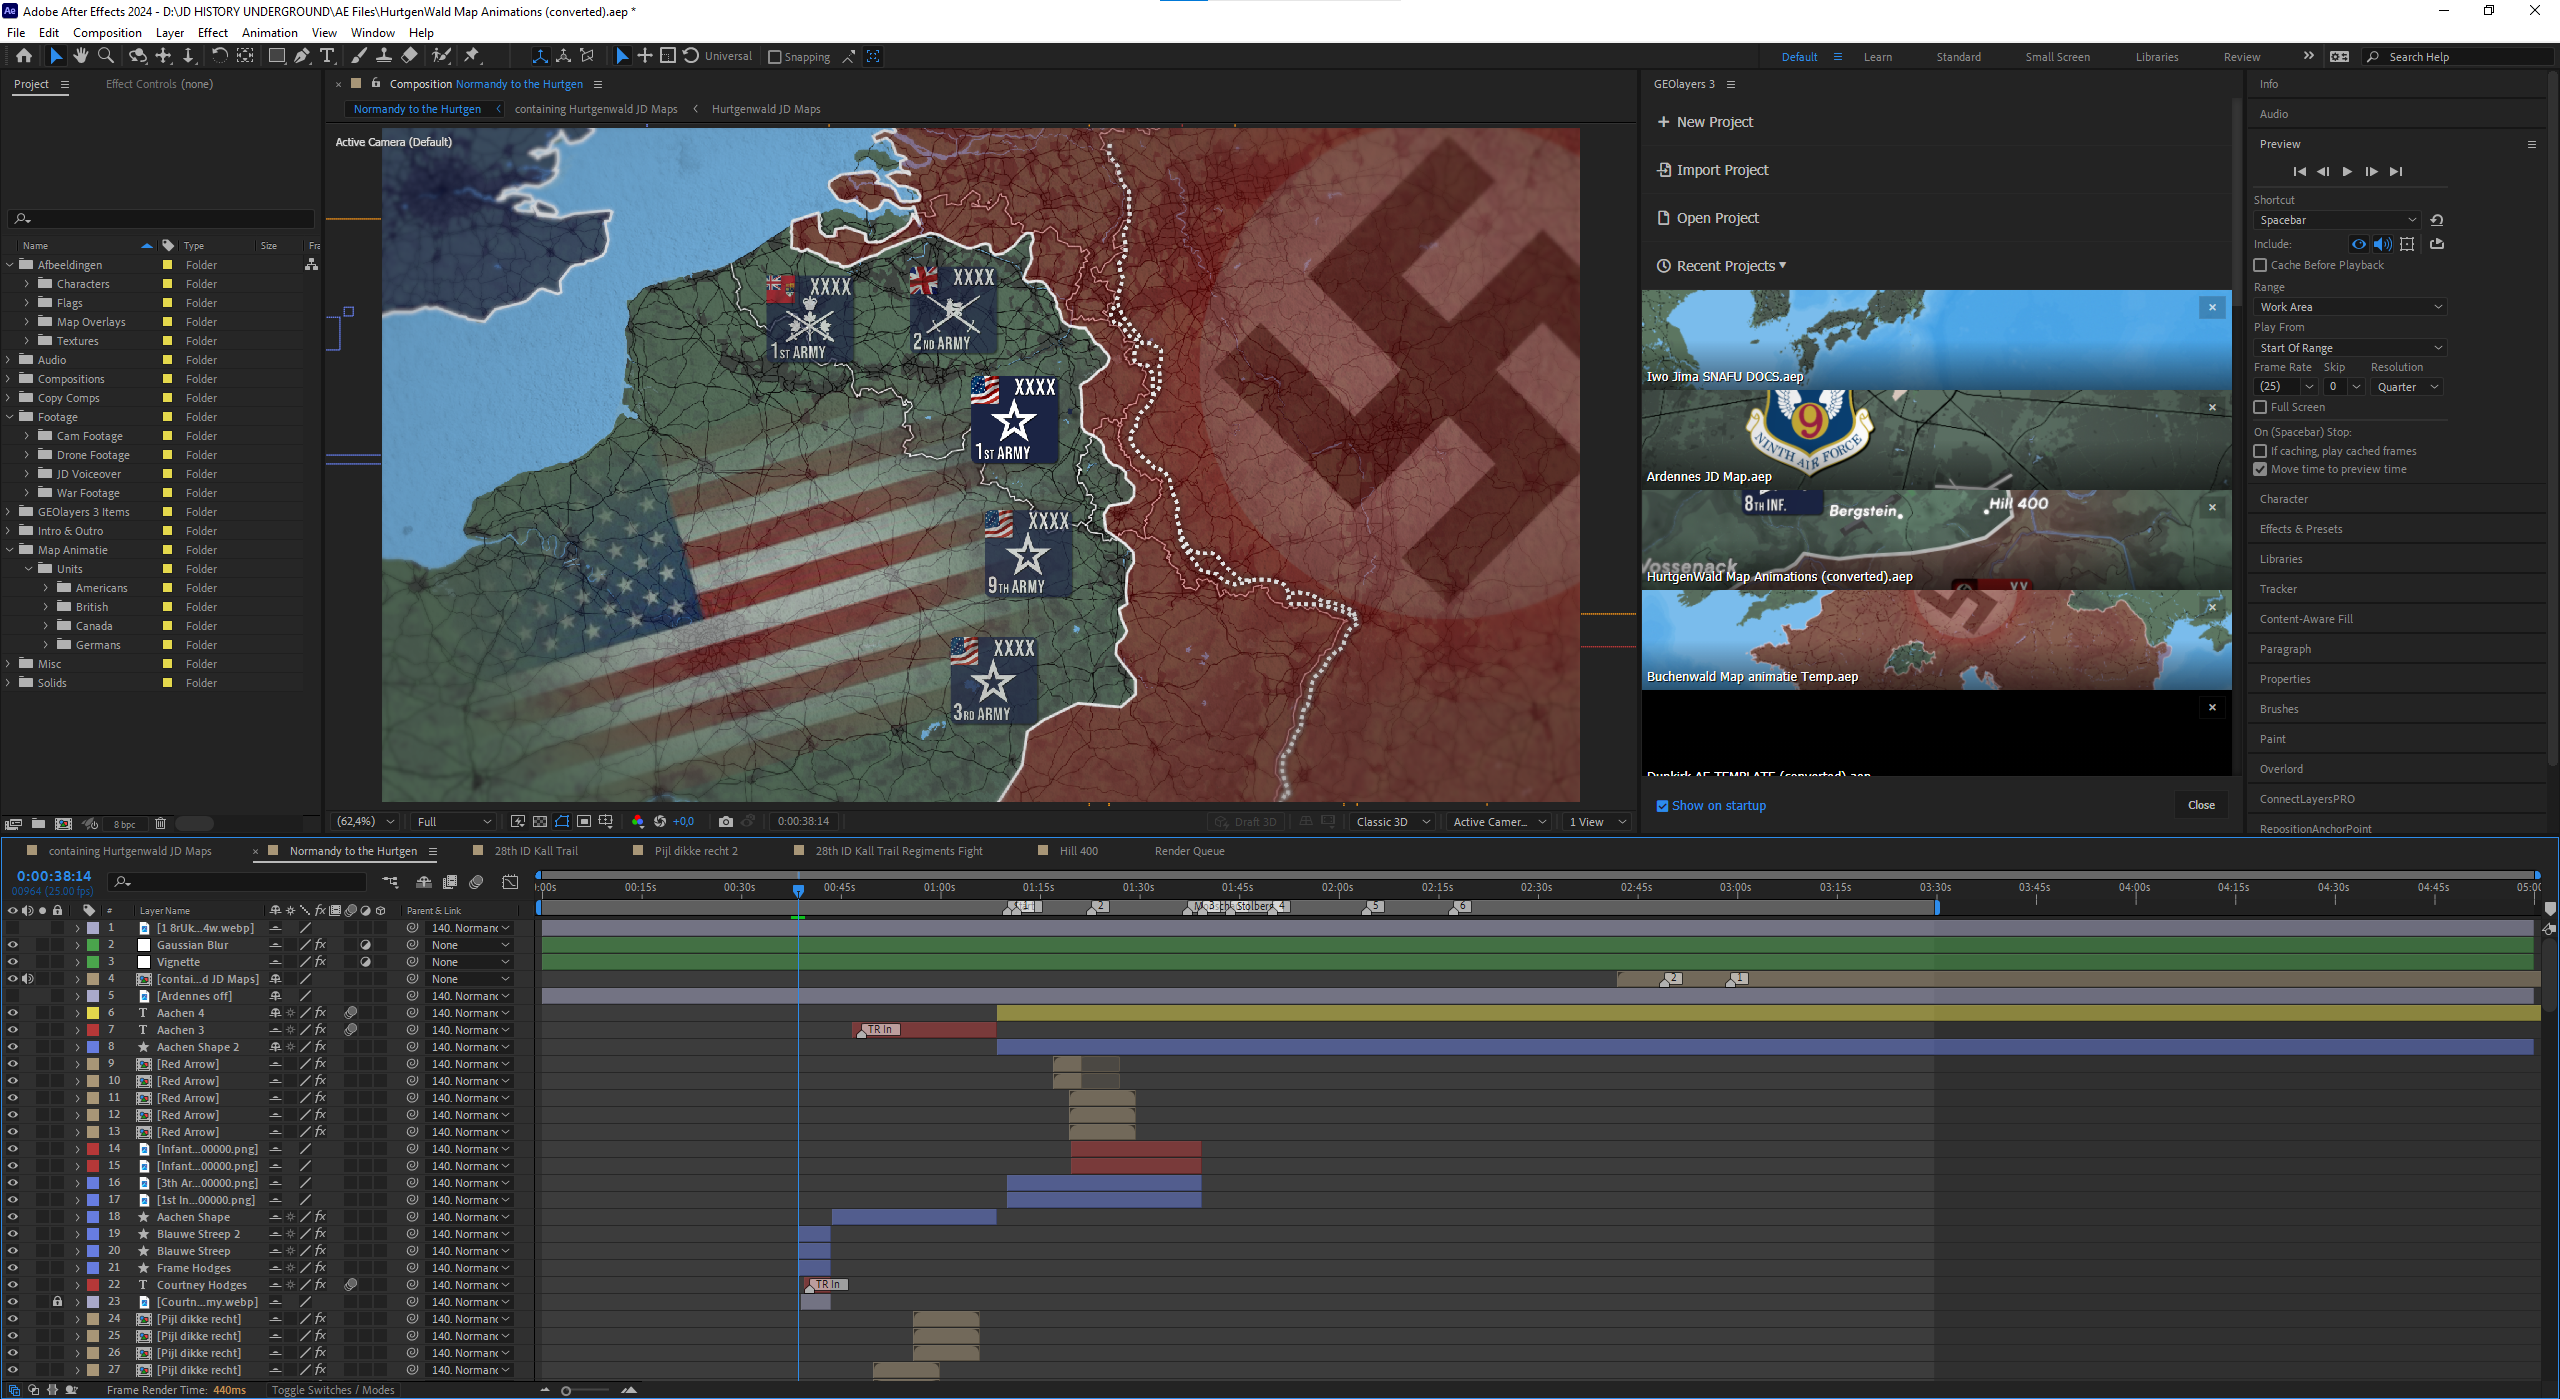Image resolution: width=2560 pixels, height=1399 pixels.
Task: Open the 1 View layout dropdown
Action: pyautogui.click(x=1598, y=822)
